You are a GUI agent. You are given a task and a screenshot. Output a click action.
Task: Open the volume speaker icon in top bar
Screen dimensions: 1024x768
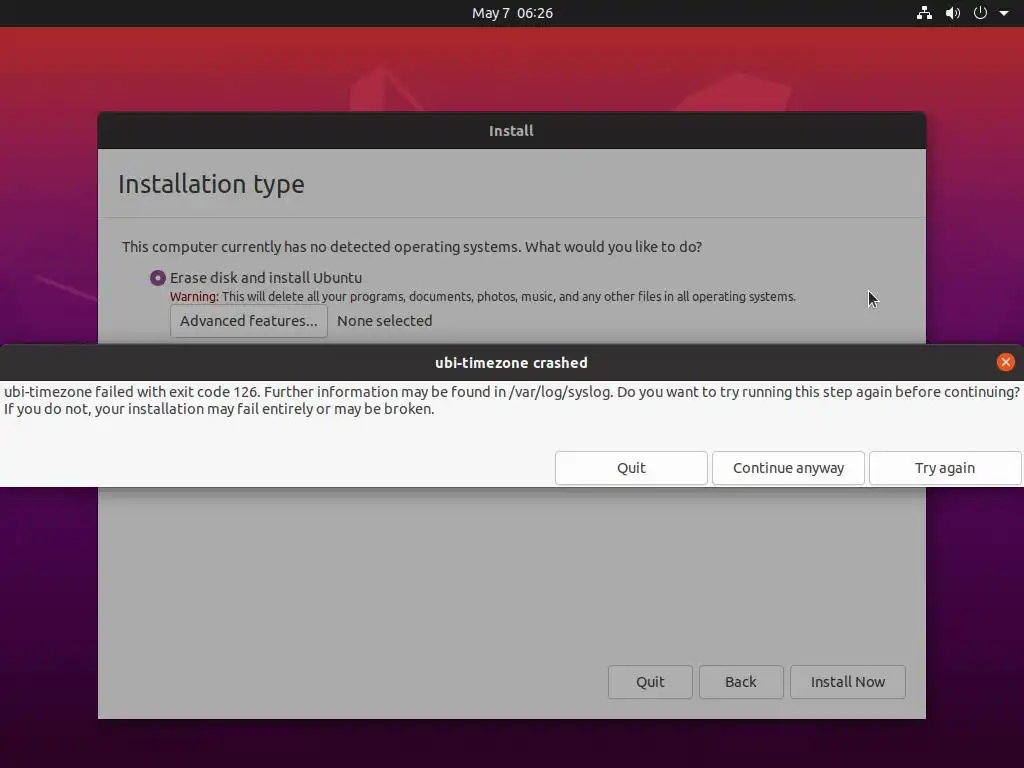tap(953, 13)
